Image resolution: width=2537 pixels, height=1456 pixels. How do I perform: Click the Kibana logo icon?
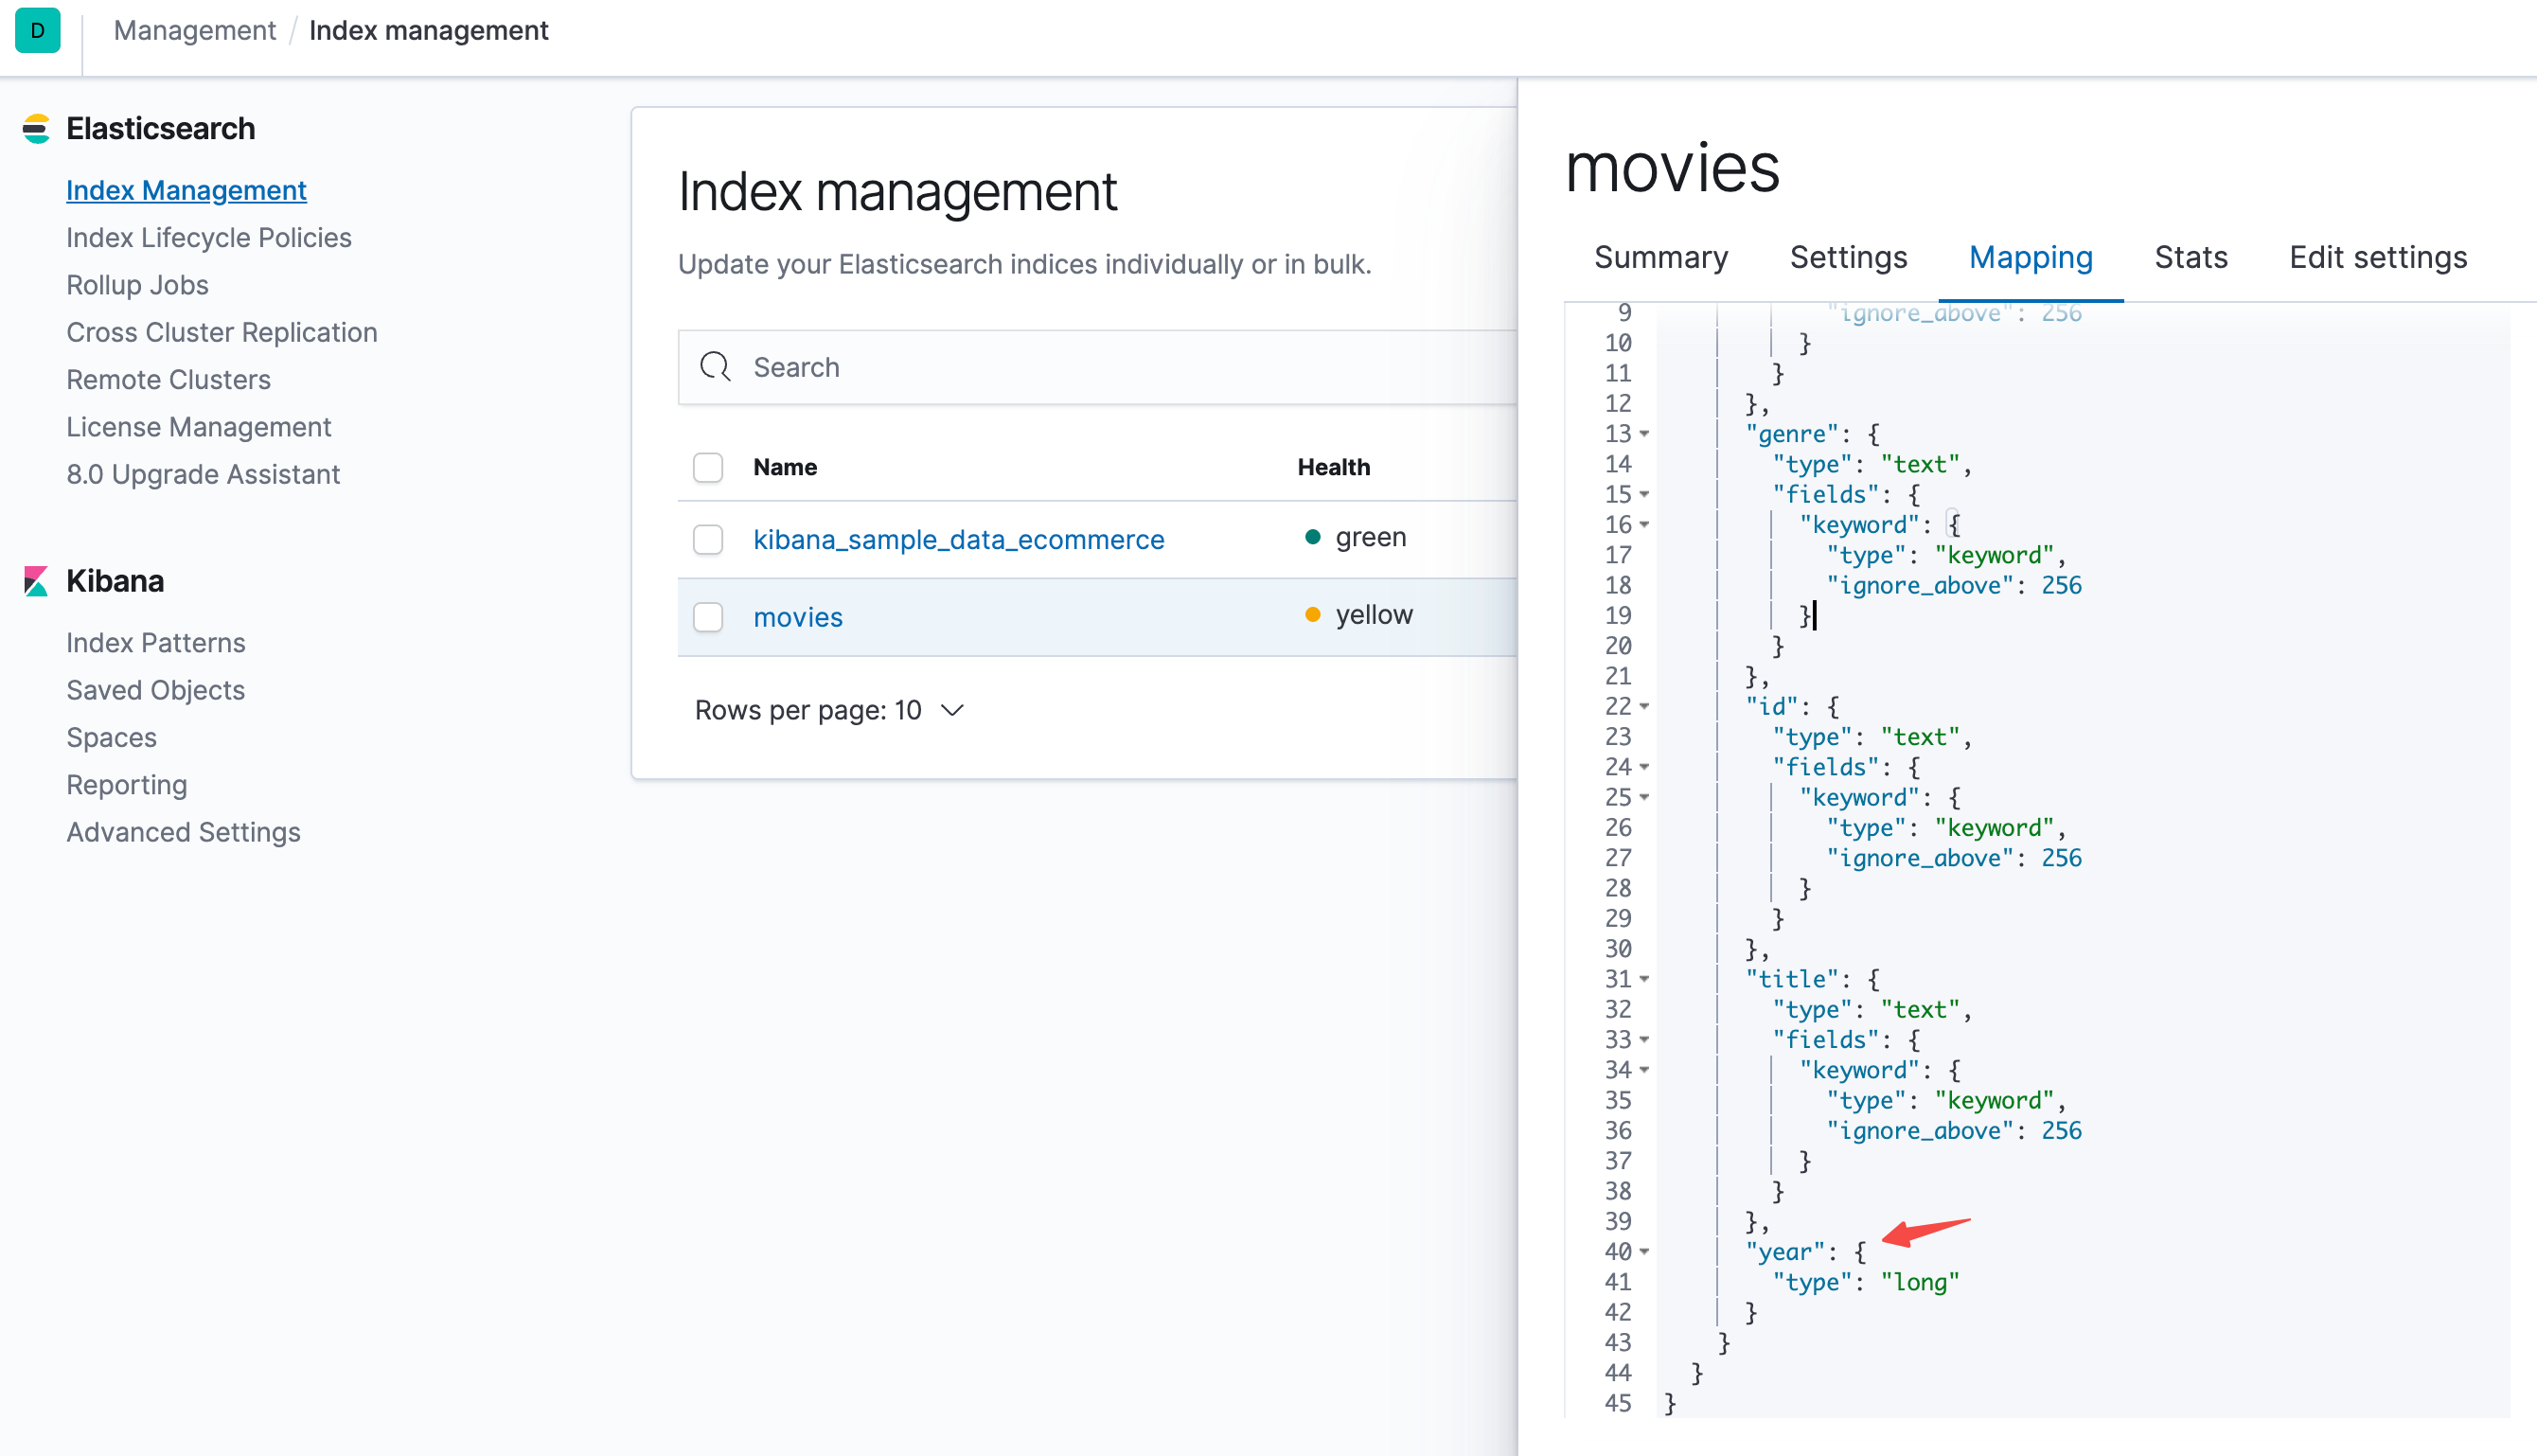pyautogui.click(x=36, y=581)
